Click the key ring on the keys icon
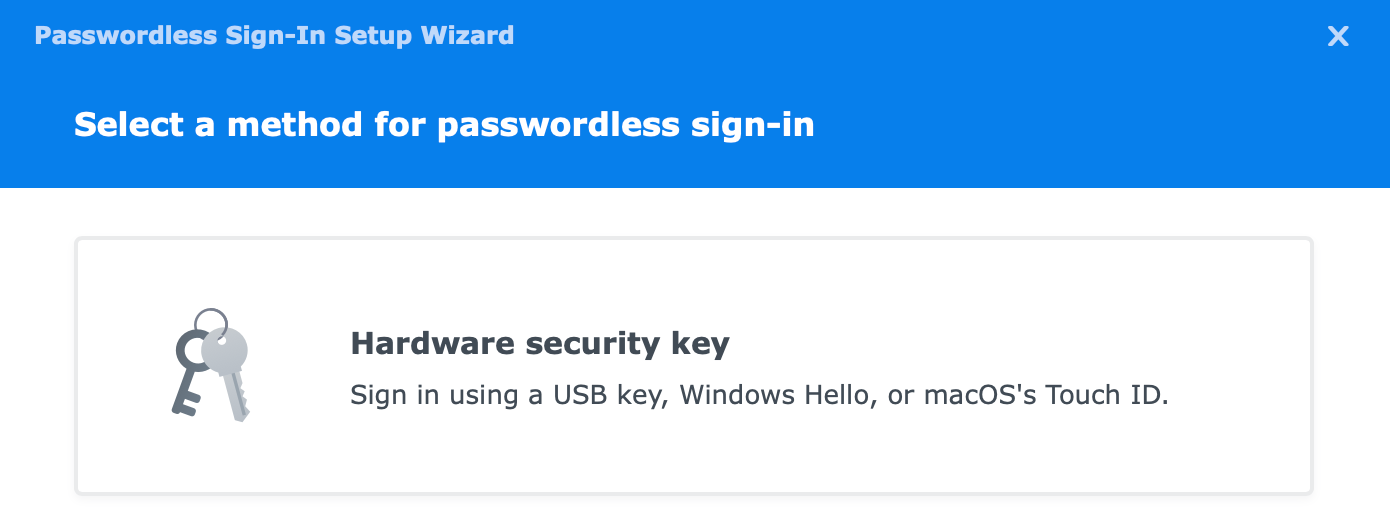The height and width of the screenshot is (532, 1390). click(211, 320)
